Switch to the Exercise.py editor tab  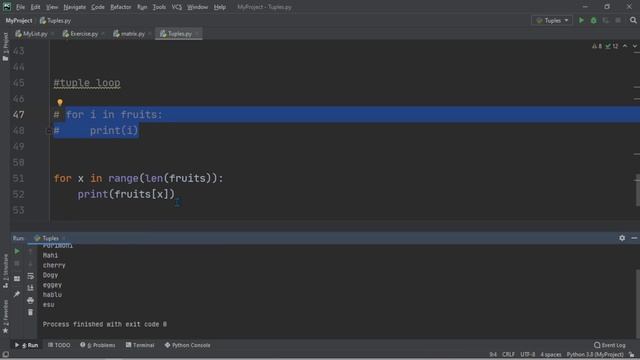(83, 34)
